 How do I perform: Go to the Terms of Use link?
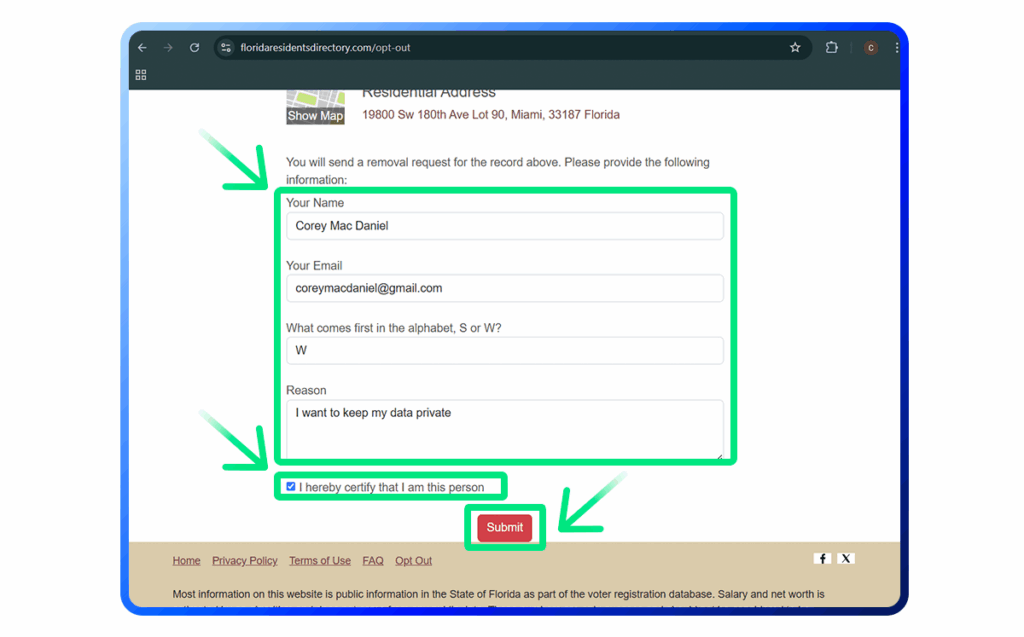click(320, 561)
